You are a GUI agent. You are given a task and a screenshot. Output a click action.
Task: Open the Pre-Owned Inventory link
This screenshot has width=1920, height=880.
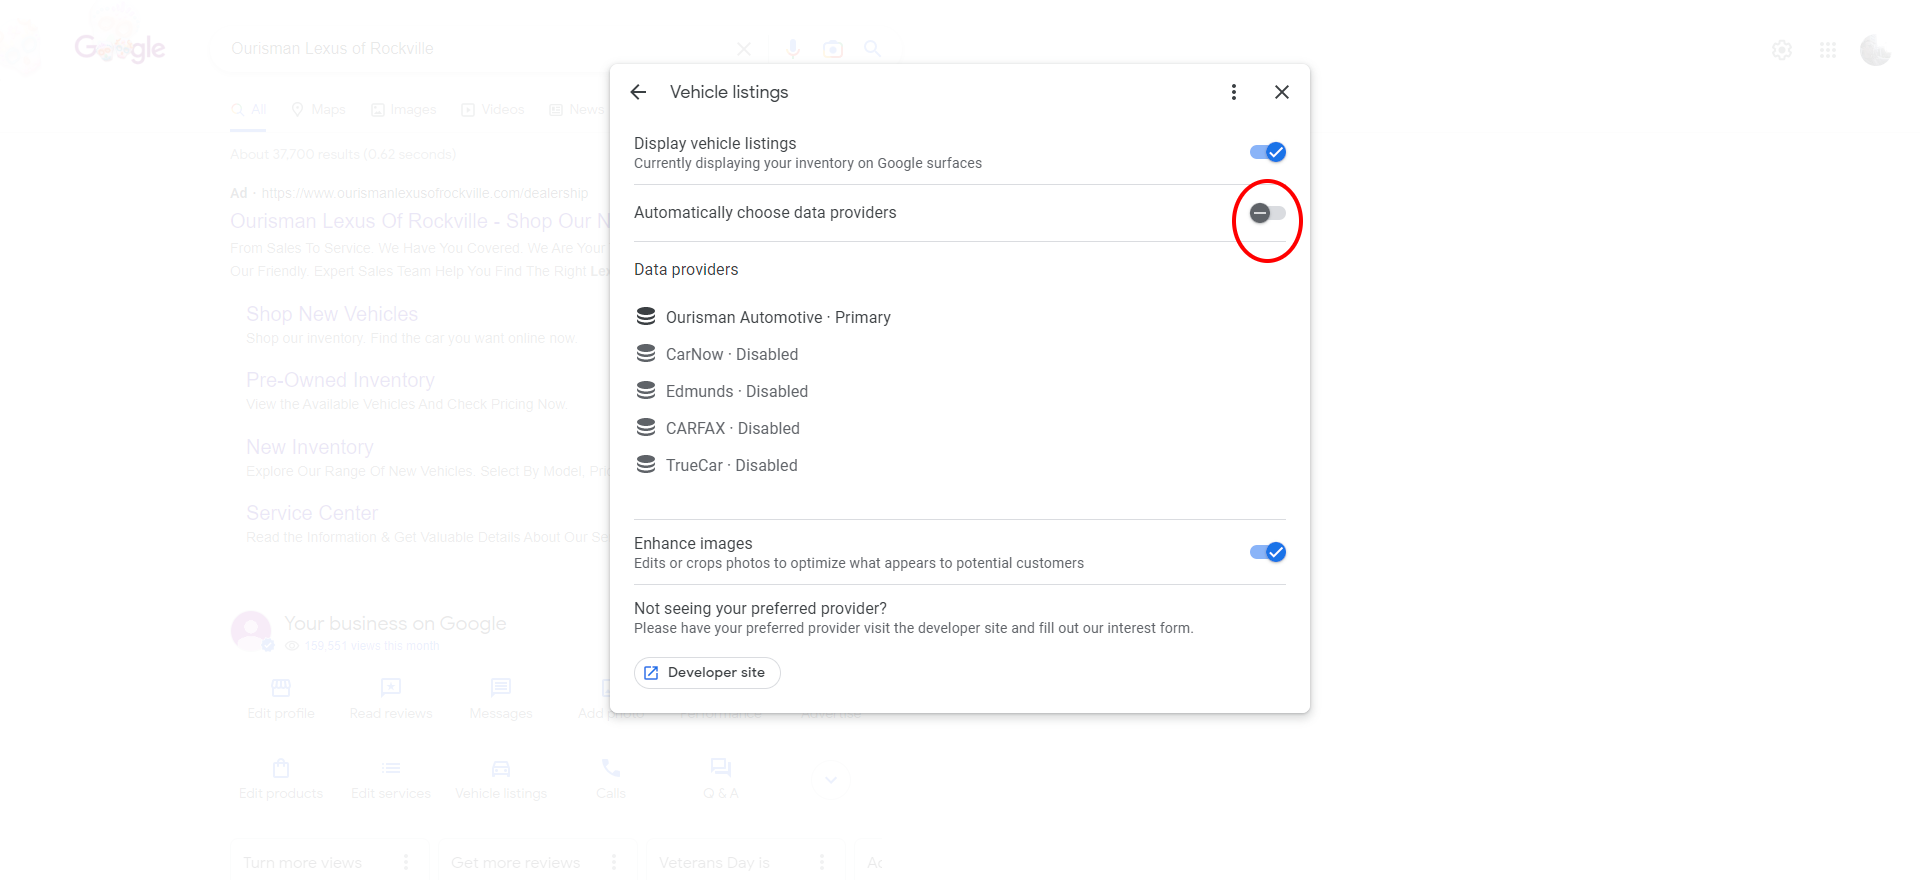point(340,380)
